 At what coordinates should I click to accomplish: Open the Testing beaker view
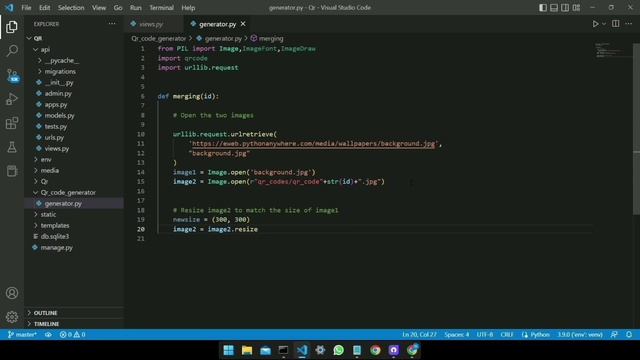pos(12,147)
